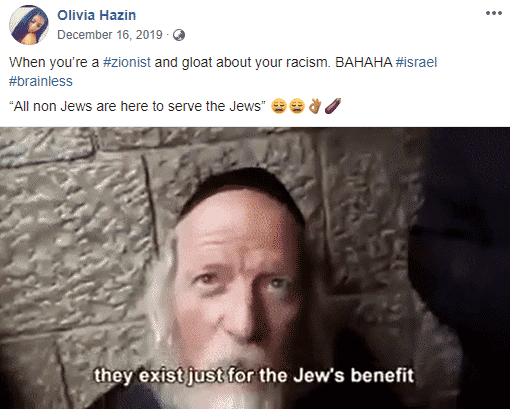The image size is (510, 409).
Task: Click the second weary face emoji
Action: tap(297, 106)
